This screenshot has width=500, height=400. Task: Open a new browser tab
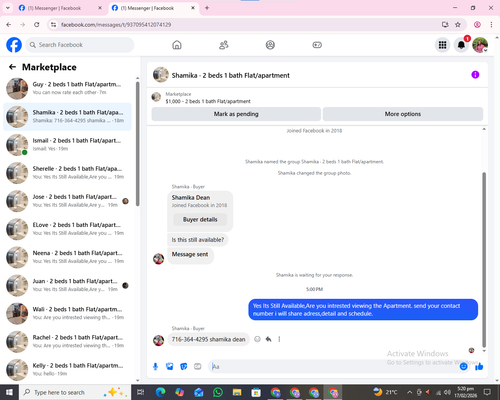tap(207, 8)
